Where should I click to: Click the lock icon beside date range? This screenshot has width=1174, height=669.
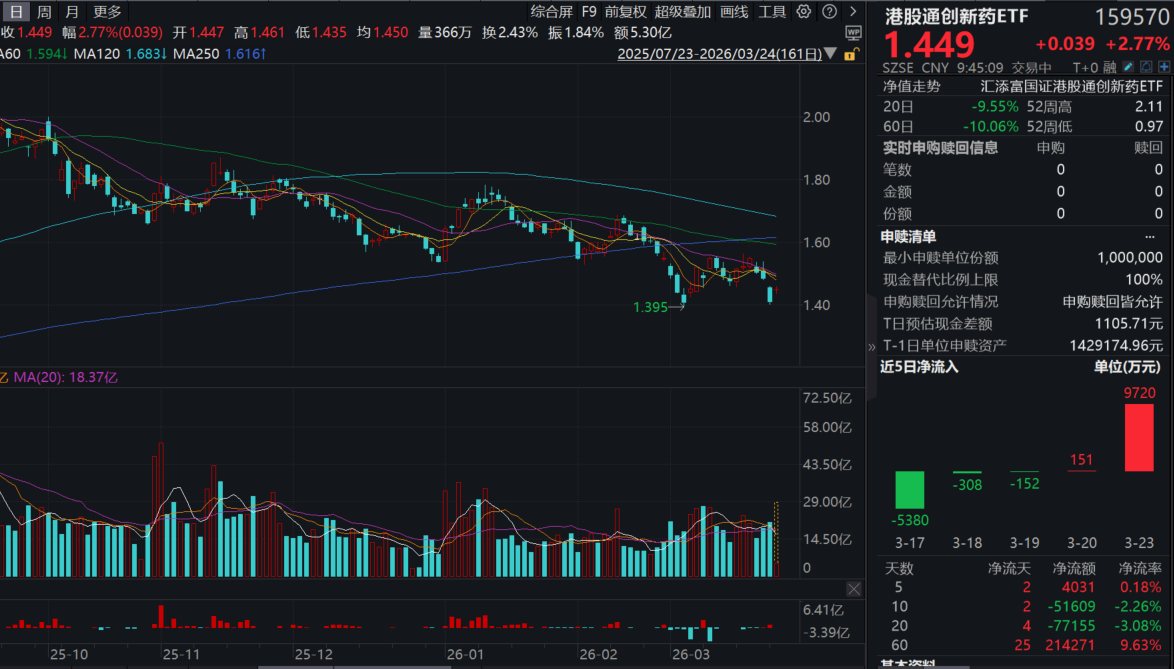[850, 55]
